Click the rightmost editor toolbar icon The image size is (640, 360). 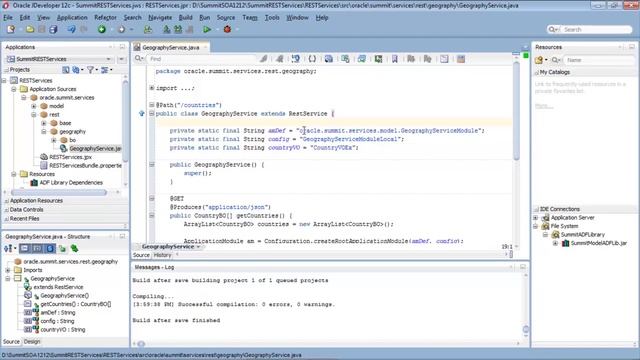[461, 59]
